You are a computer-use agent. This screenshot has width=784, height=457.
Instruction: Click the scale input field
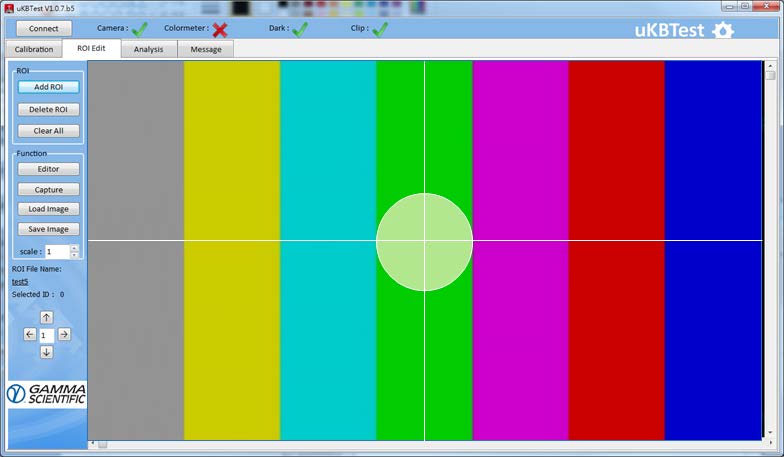pos(58,252)
